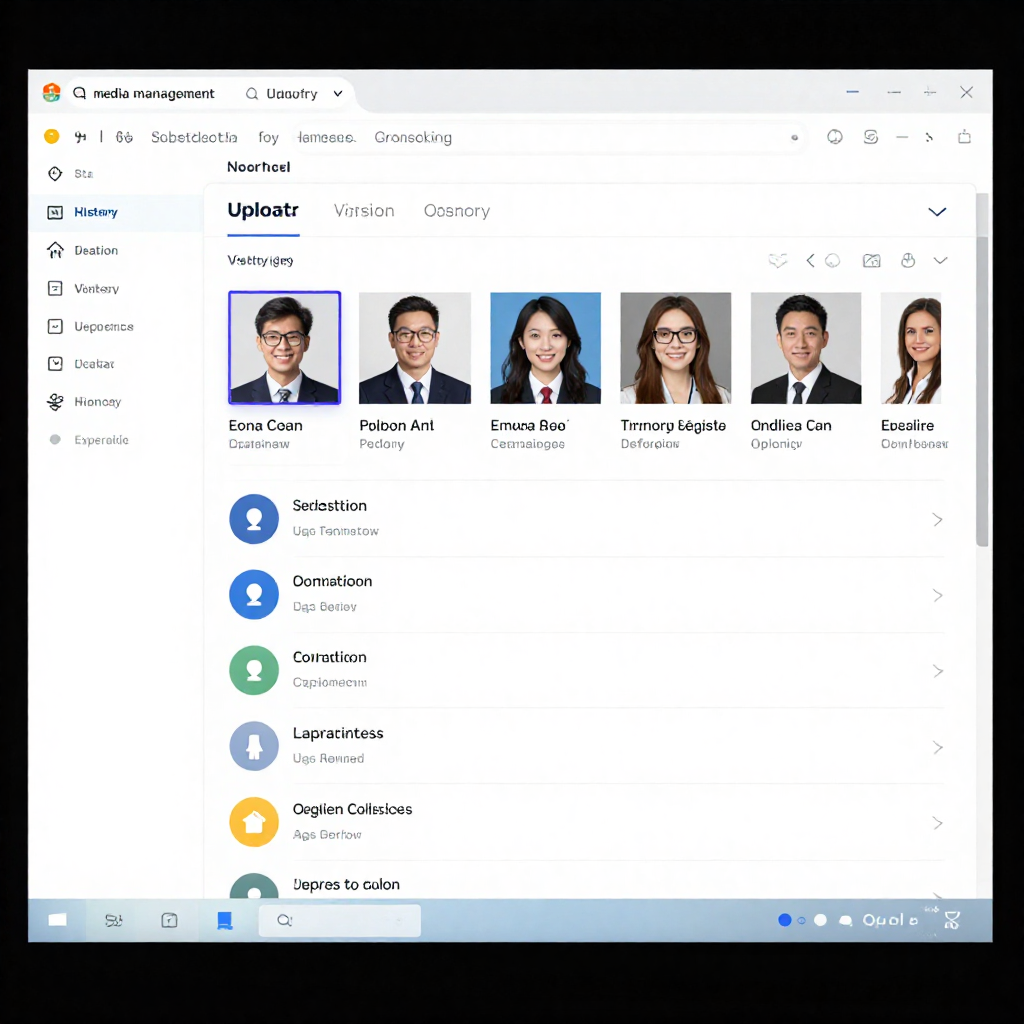The height and width of the screenshot is (1024, 1024).
Task: Click the image icon in Vsattyigey toolbar
Action: click(871, 261)
